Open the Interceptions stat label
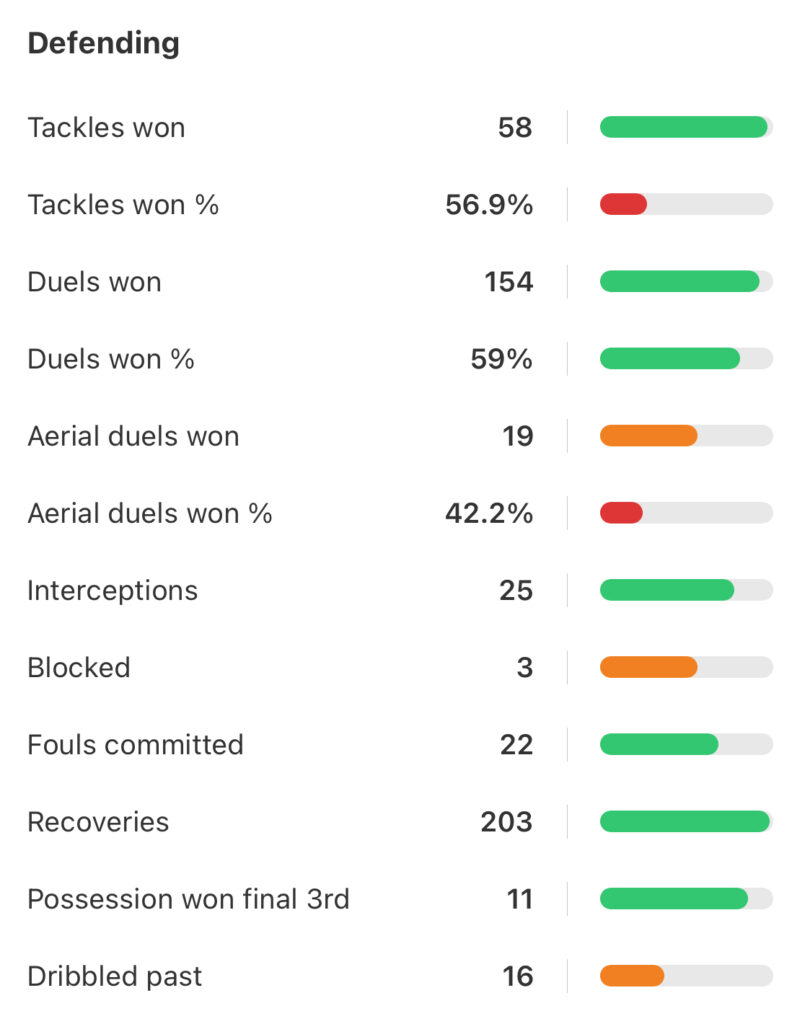792x1024 pixels. [112, 591]
